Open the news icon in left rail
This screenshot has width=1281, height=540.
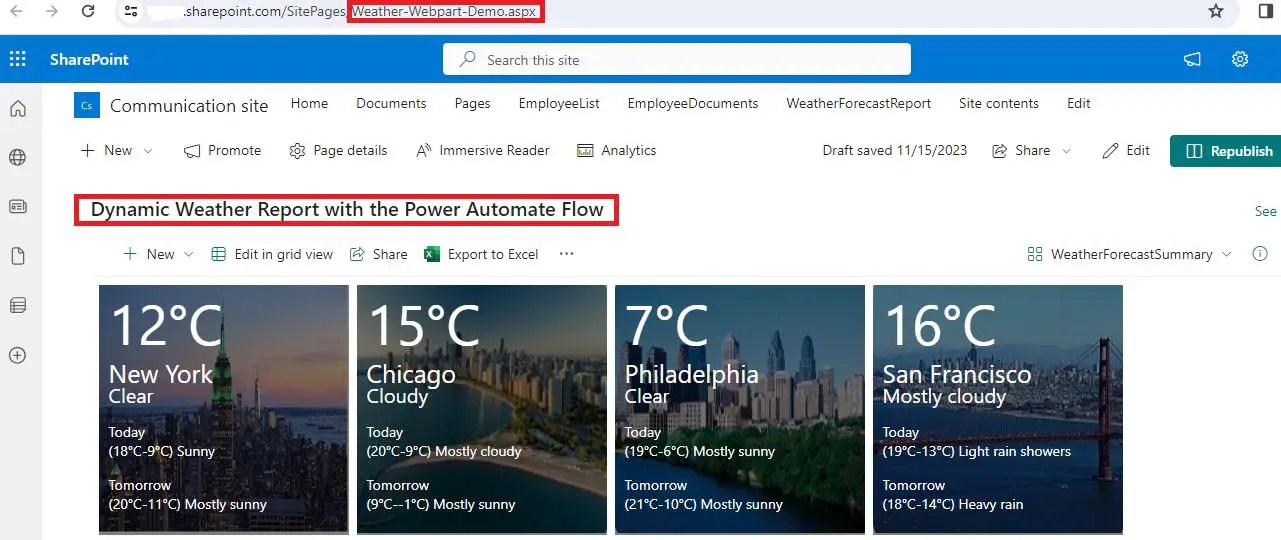[x=17, y=206]
